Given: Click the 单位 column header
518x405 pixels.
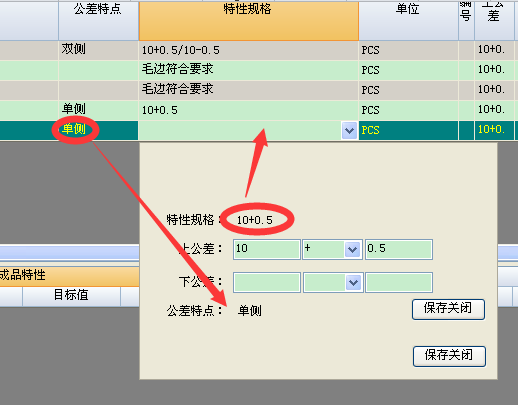Looking at the screenshot, I should coord(408,21).
